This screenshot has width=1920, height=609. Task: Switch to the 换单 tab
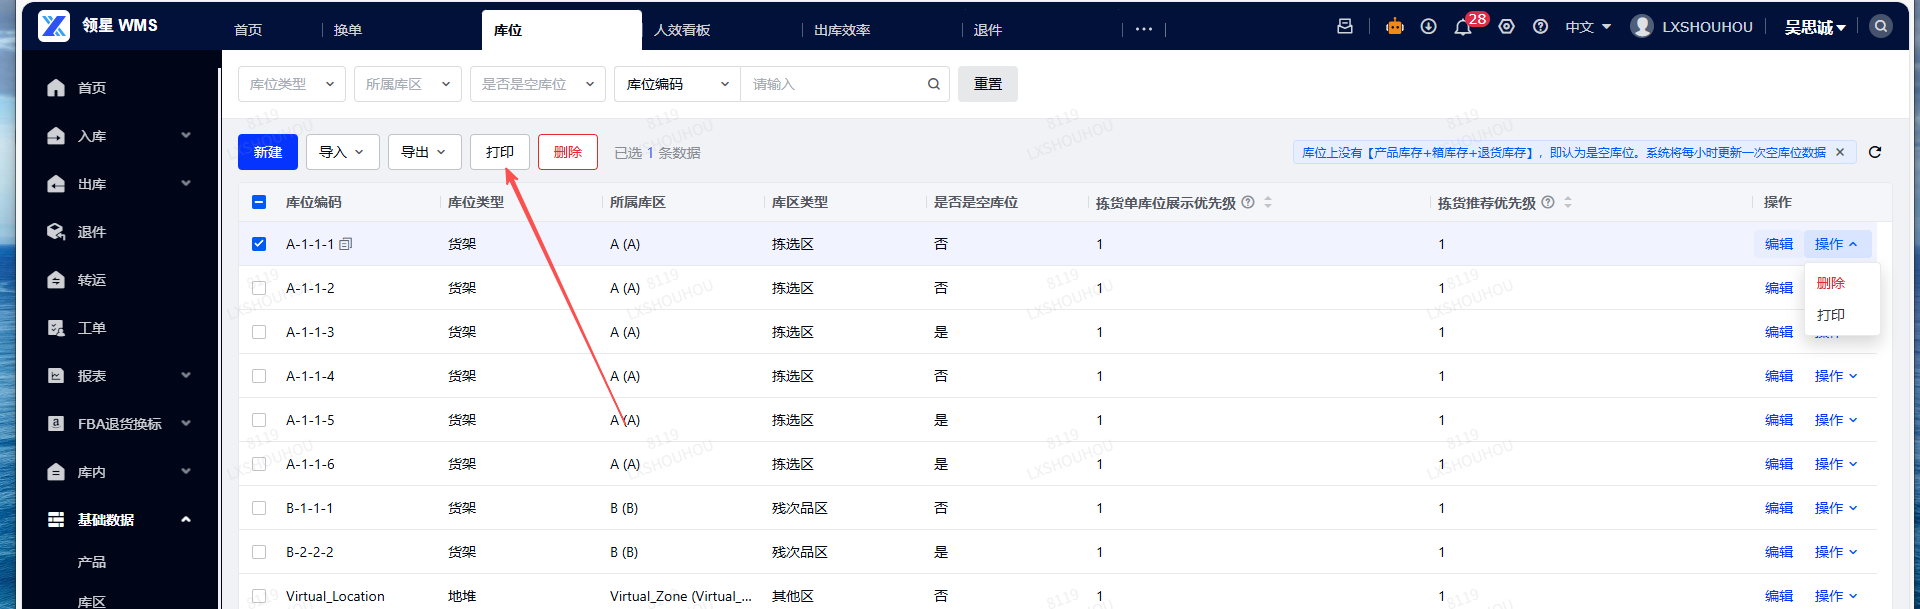click(348, 30)
